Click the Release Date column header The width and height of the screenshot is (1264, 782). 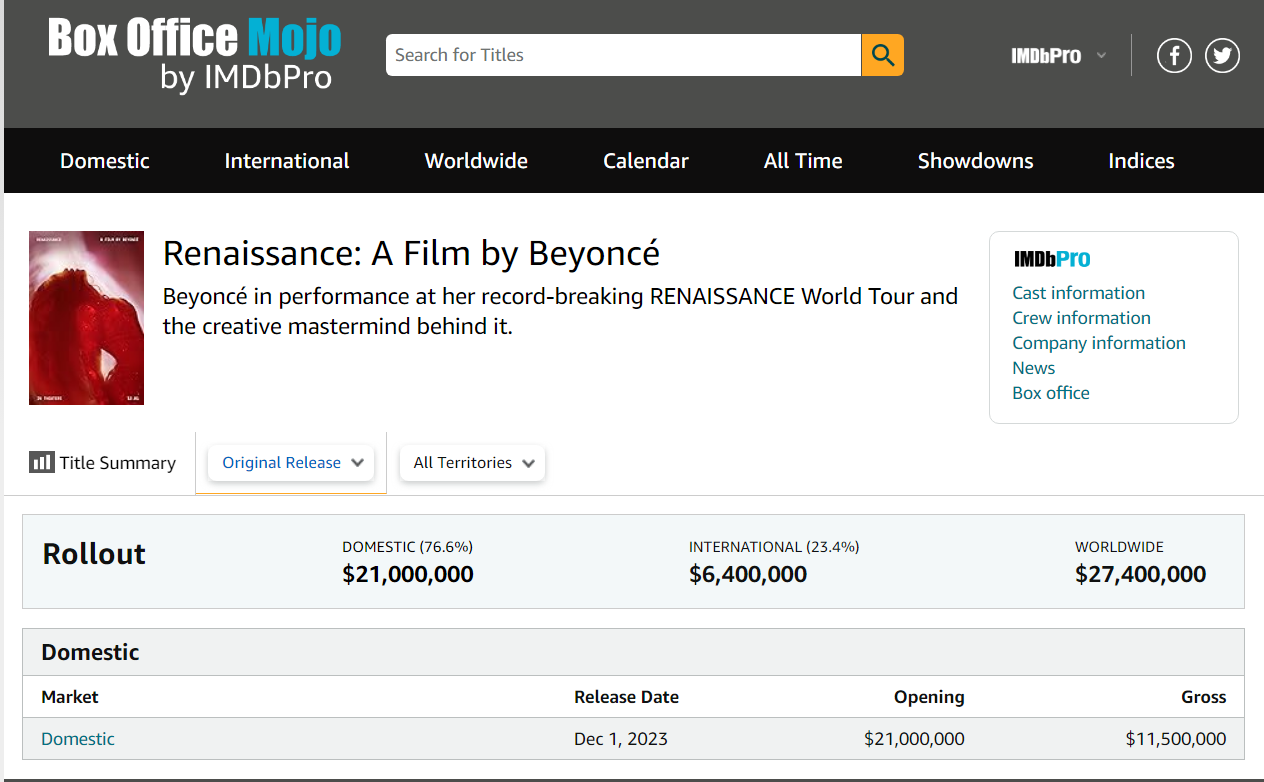coord(626,697)
